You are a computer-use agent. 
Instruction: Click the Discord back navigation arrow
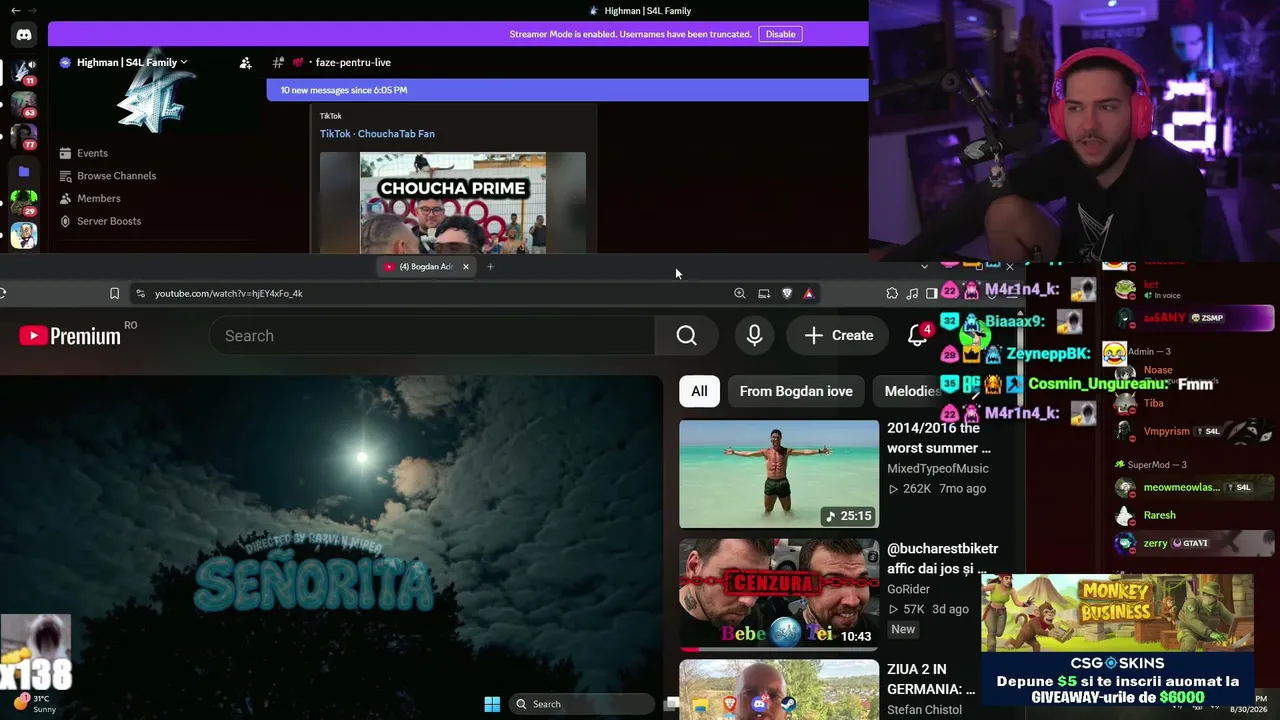click(x=15, y=11)
